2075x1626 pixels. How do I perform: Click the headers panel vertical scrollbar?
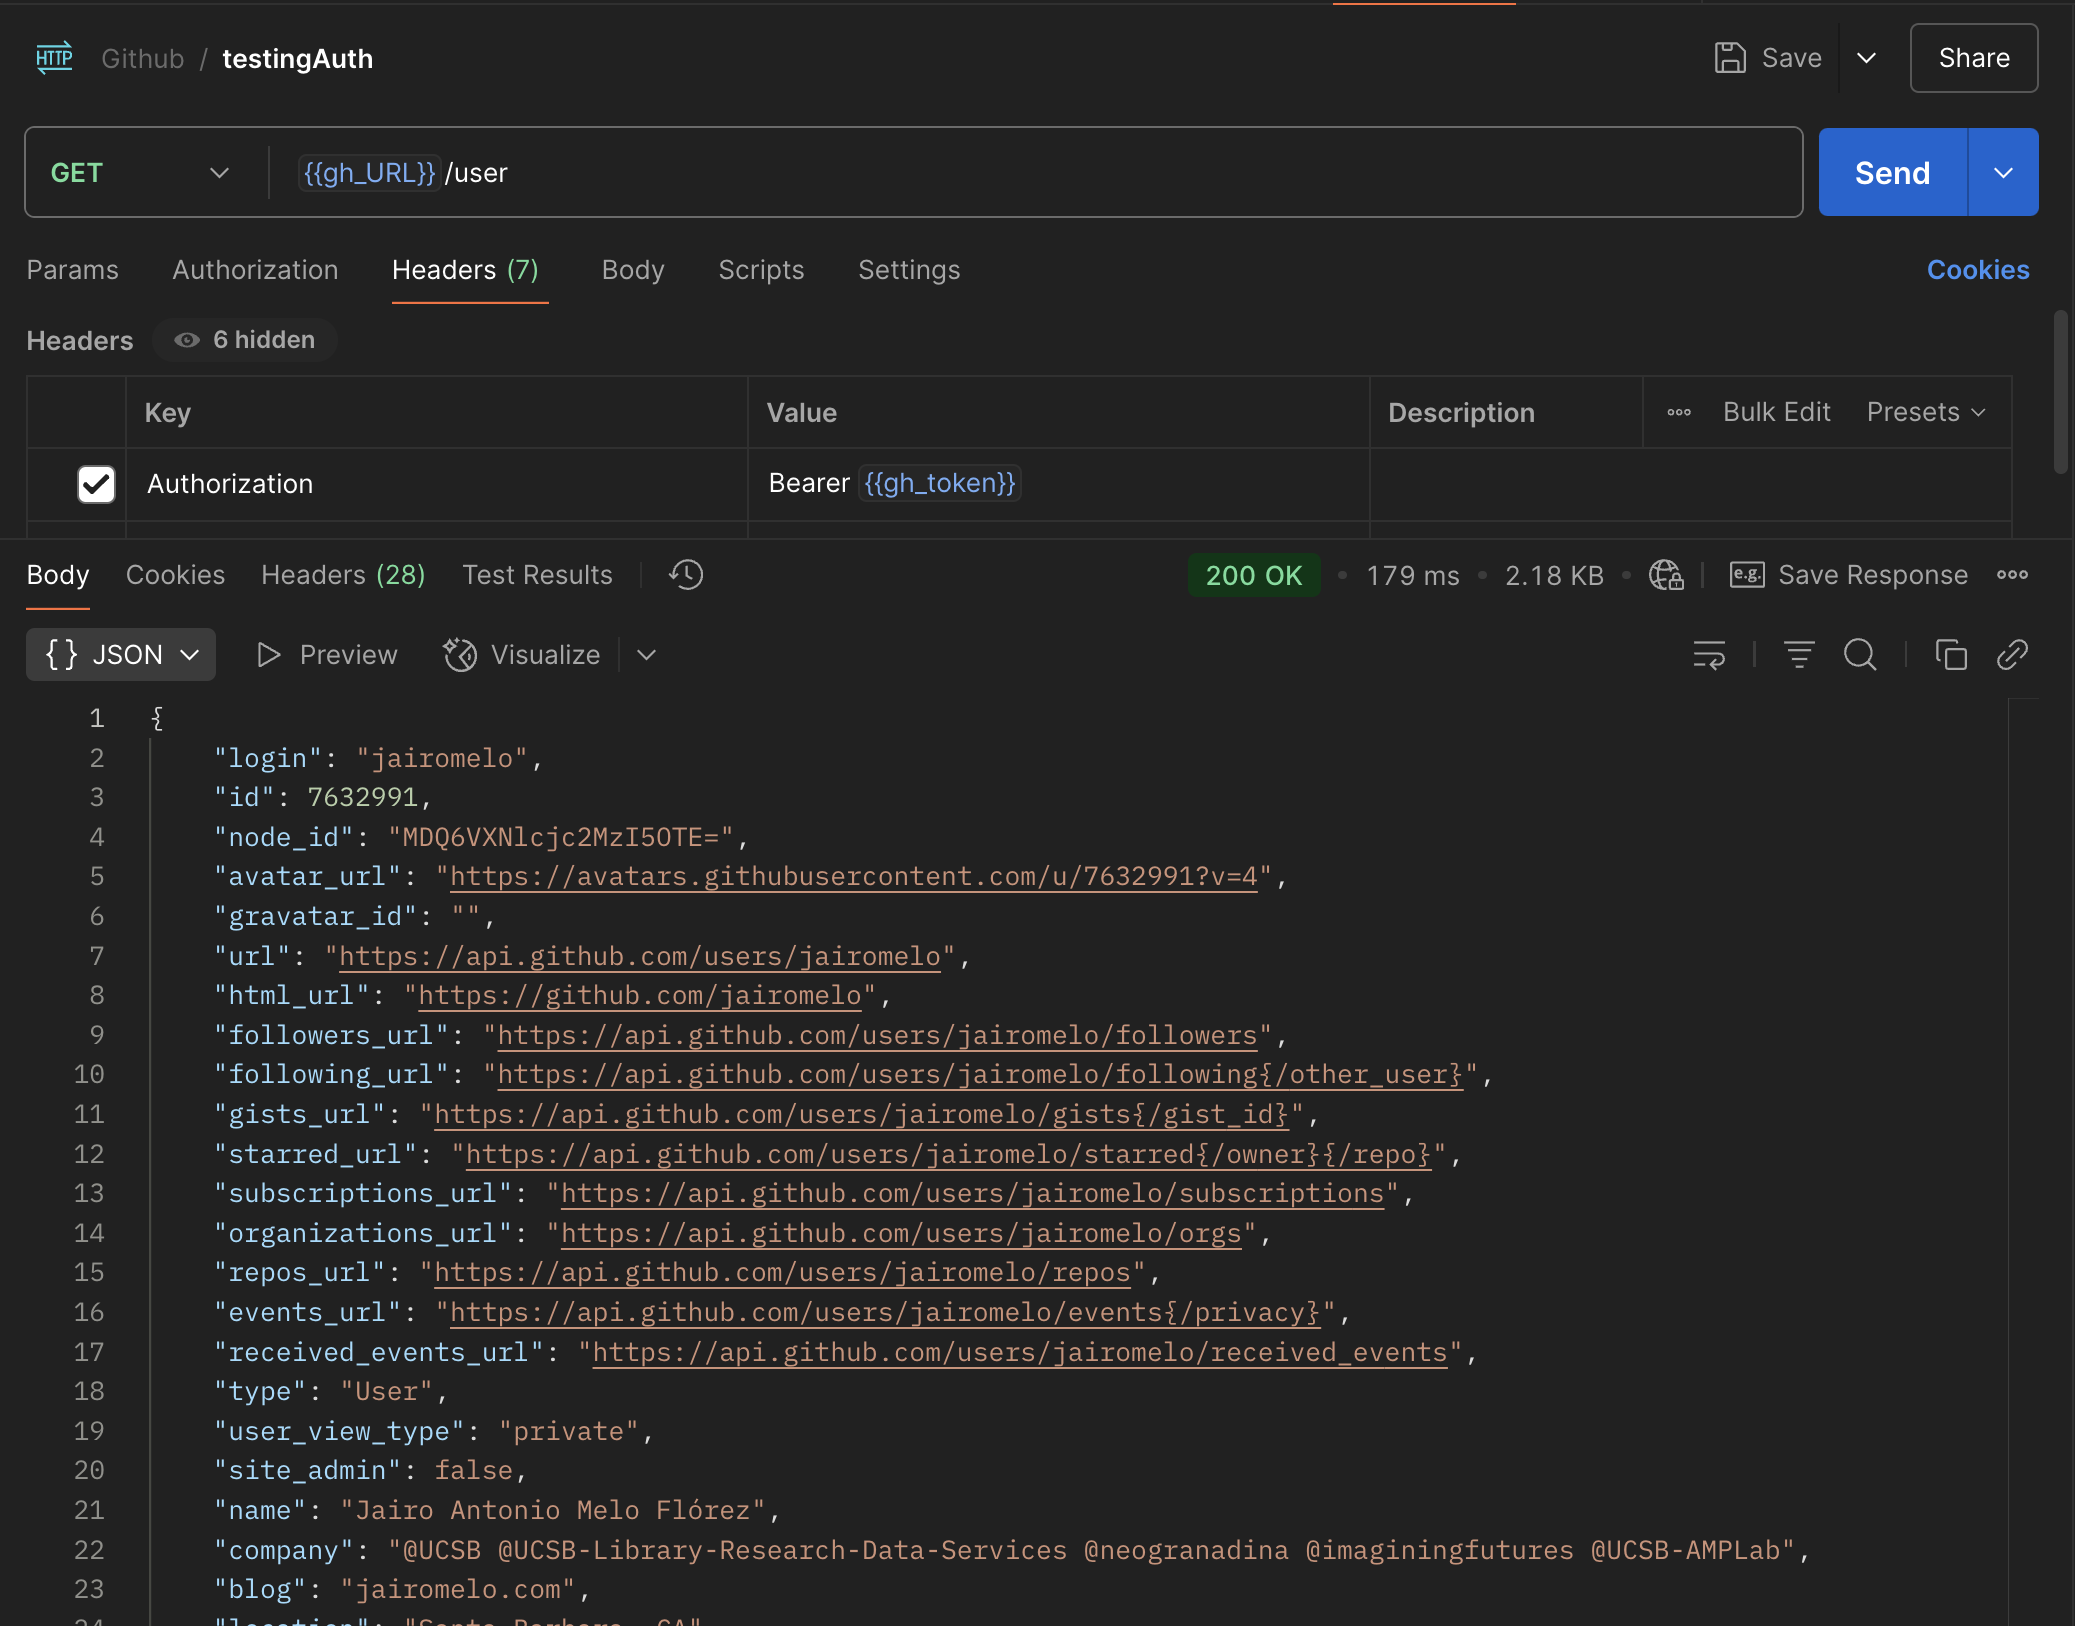tap(2060, 392)
